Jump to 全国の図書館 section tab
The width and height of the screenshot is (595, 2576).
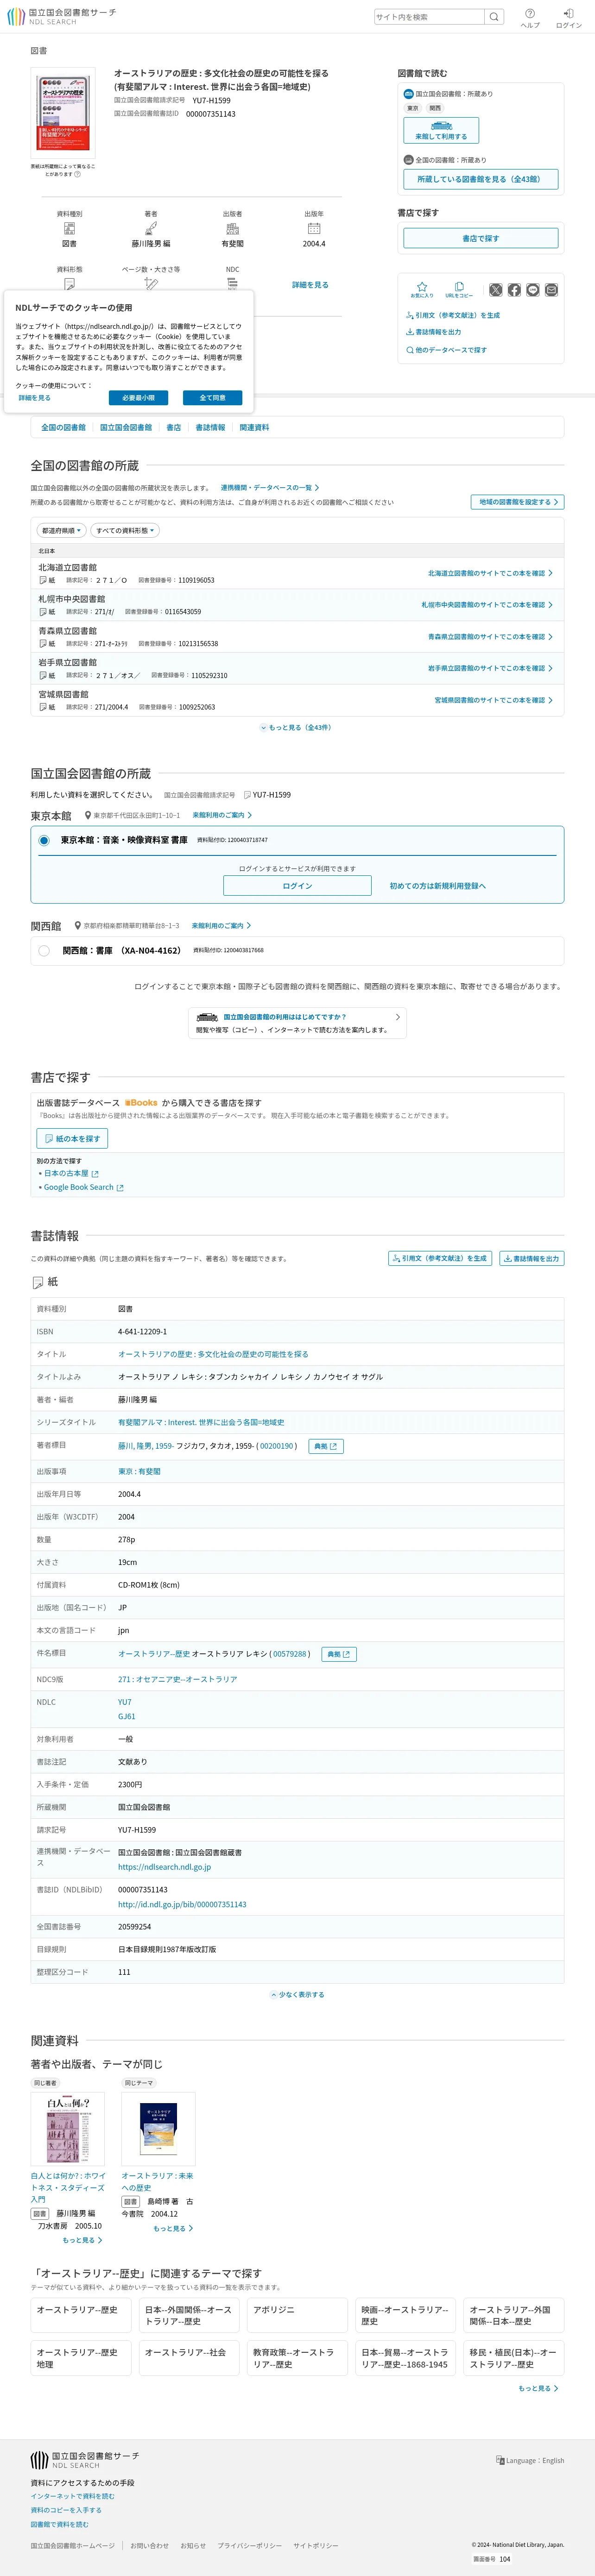63,427
